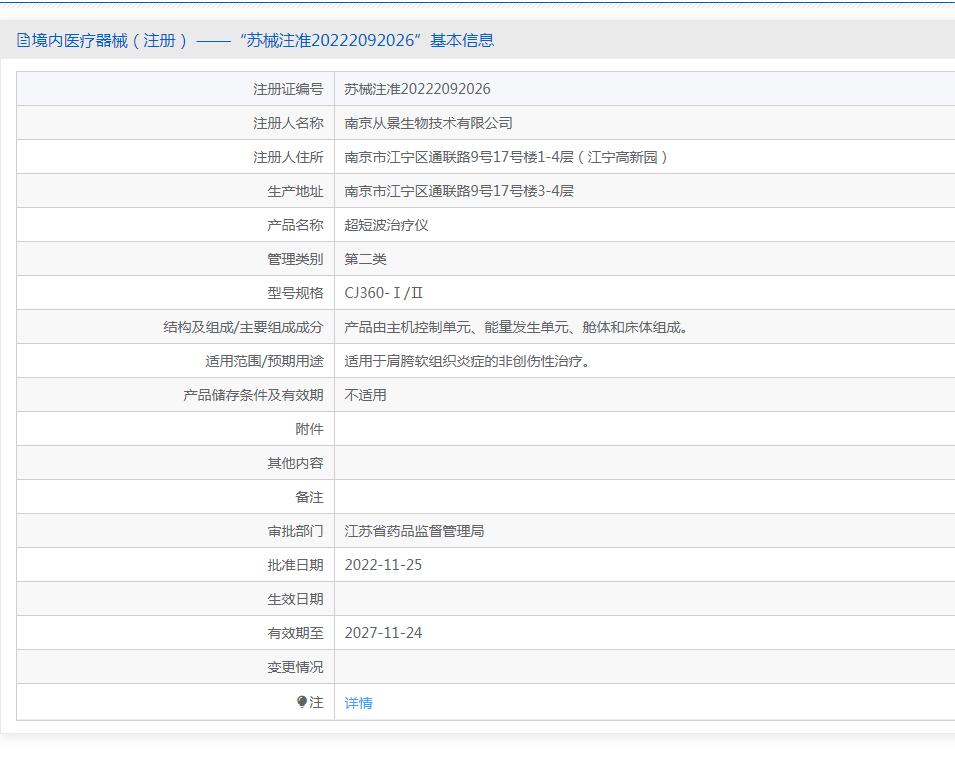
Task: Click the document icon in the page header
Action: coord(23,41)
